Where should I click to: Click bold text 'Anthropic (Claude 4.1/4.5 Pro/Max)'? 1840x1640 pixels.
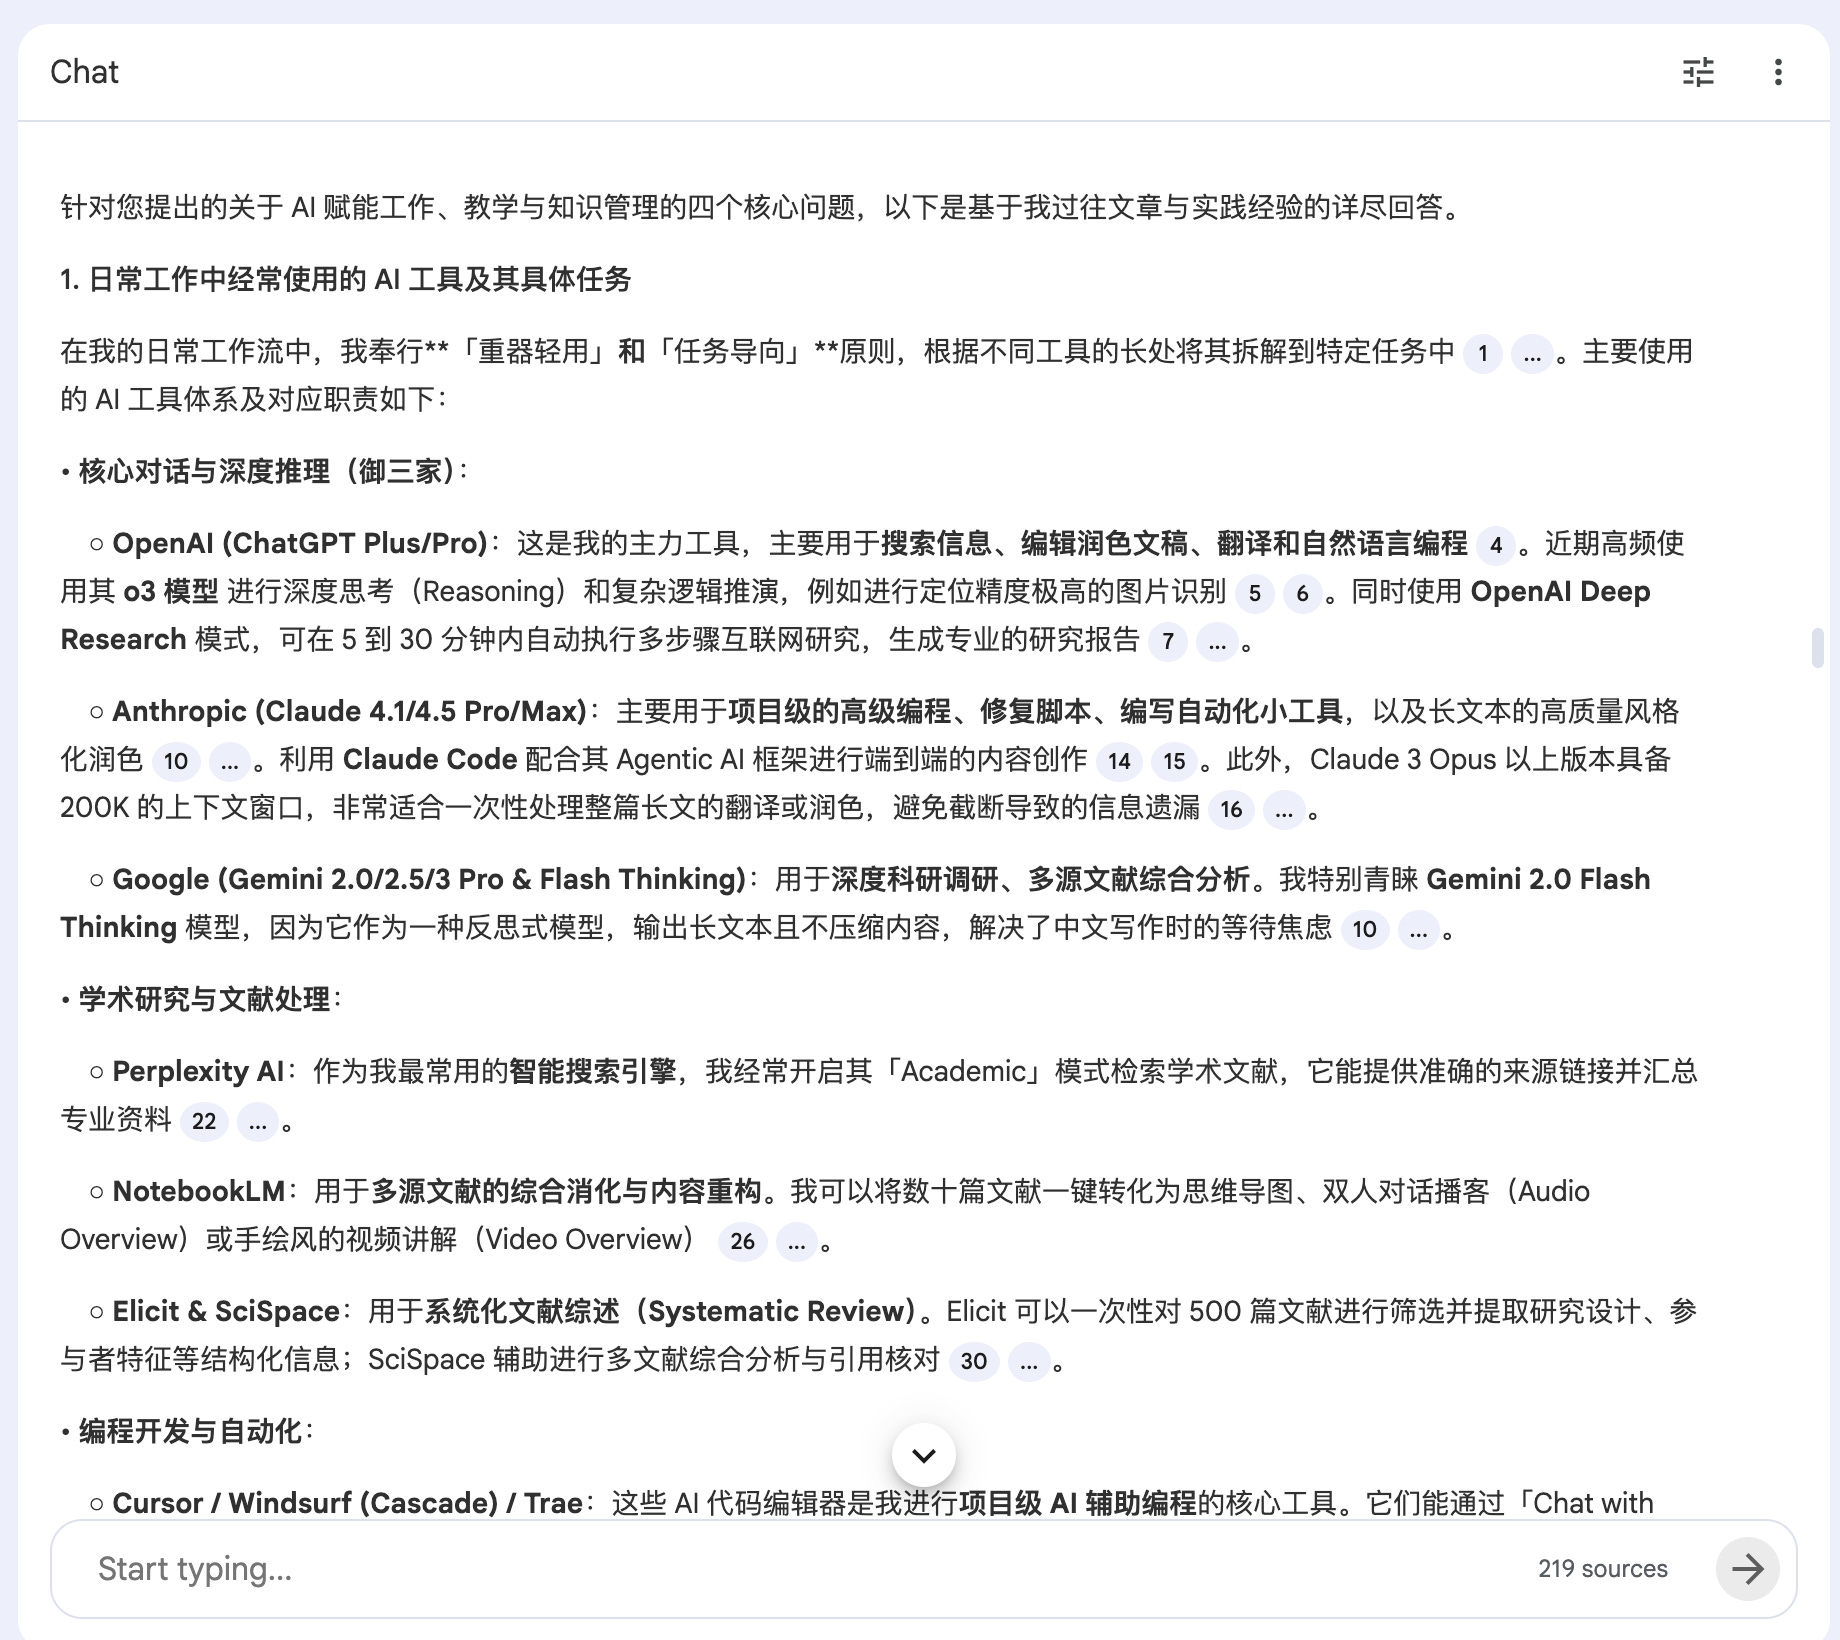click(x=349, y=711)
